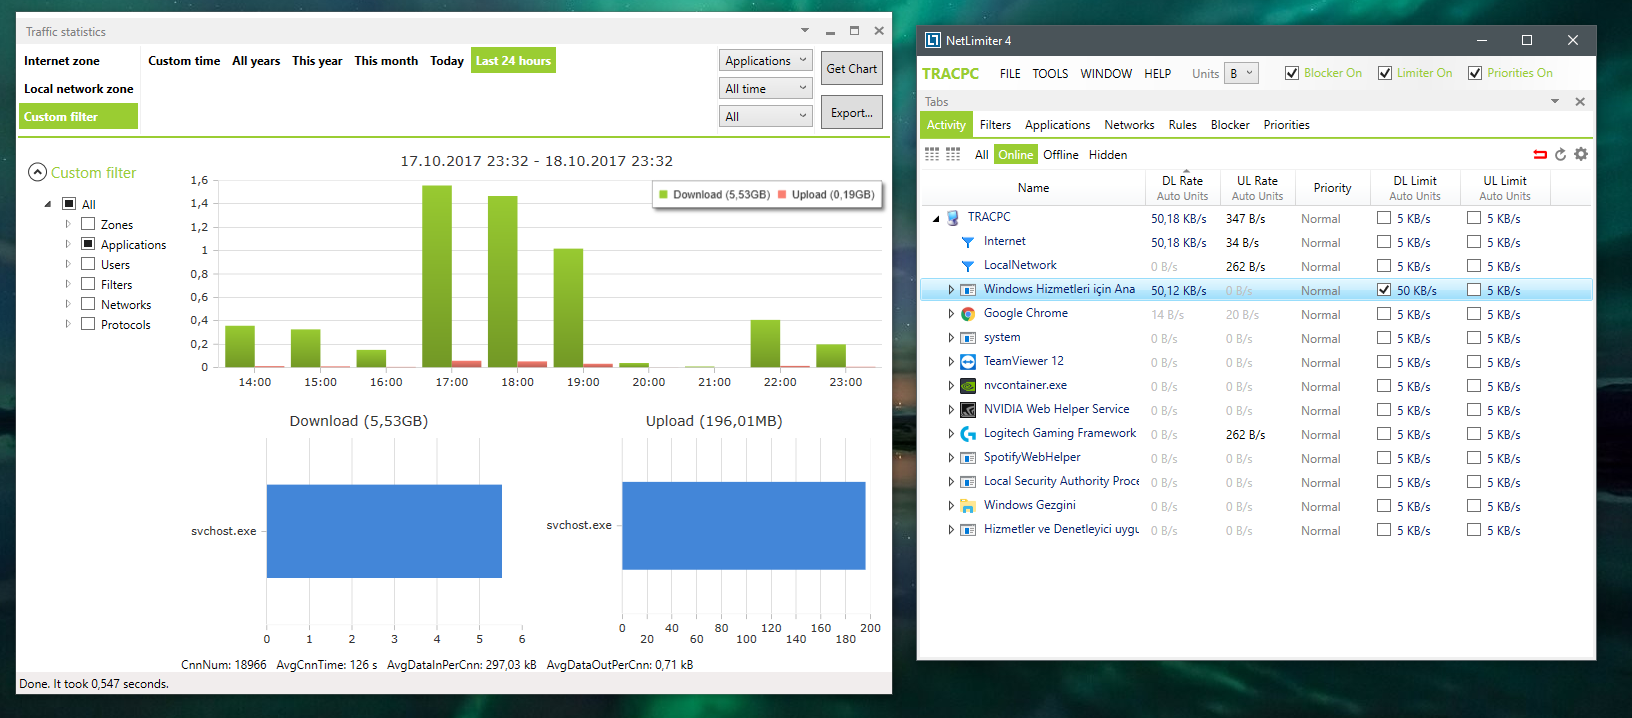
Task: Switch to the compact grid view icon
Action: [932, 154]
